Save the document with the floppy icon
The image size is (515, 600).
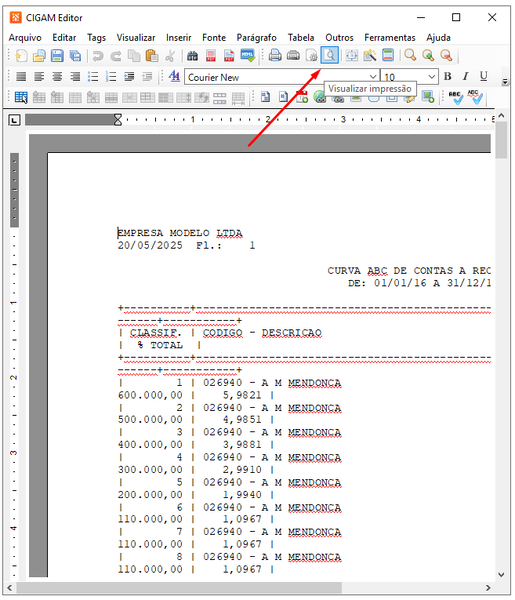tap(57, 55)
